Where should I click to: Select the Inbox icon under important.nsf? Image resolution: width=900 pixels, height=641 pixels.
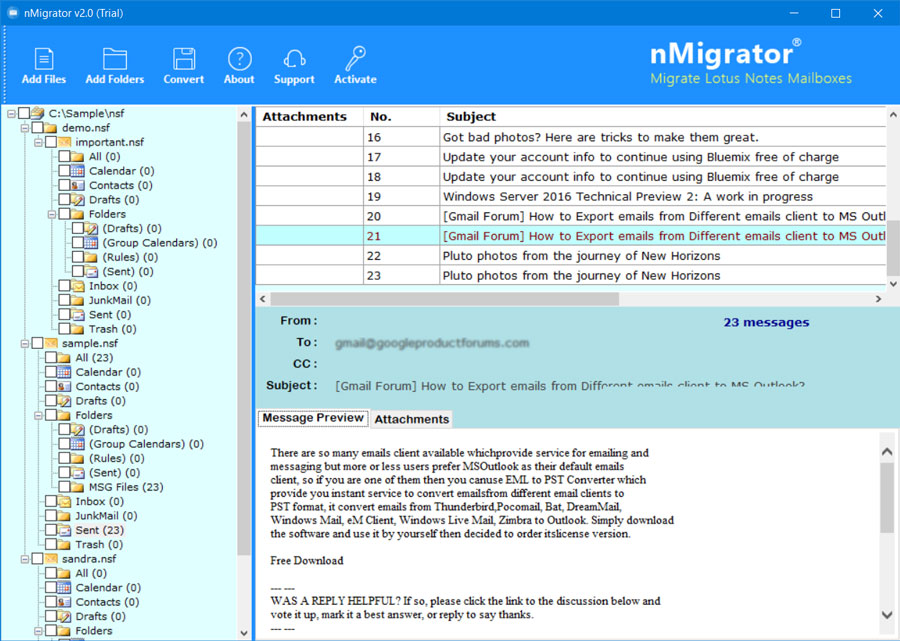77,286
